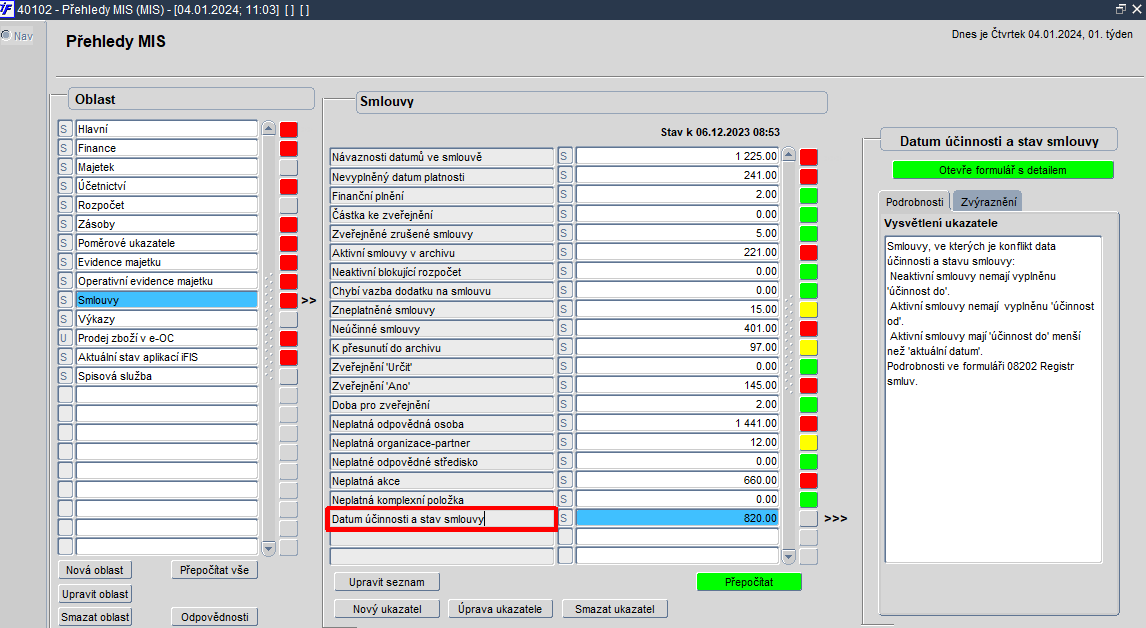The height and width of the screenshot is (628, 1146).
Task: Click the Smlouvy indicator list scroll down arrow
Action: 789,557
